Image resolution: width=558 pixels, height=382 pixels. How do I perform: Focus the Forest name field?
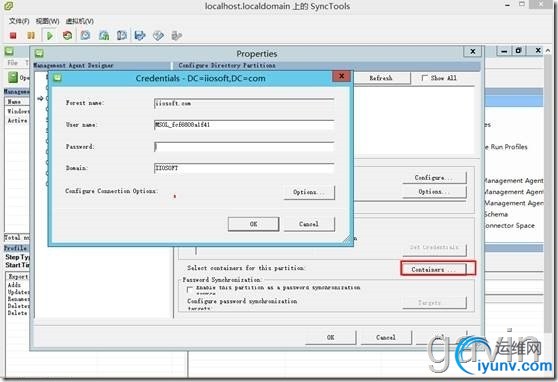(244, 103)
